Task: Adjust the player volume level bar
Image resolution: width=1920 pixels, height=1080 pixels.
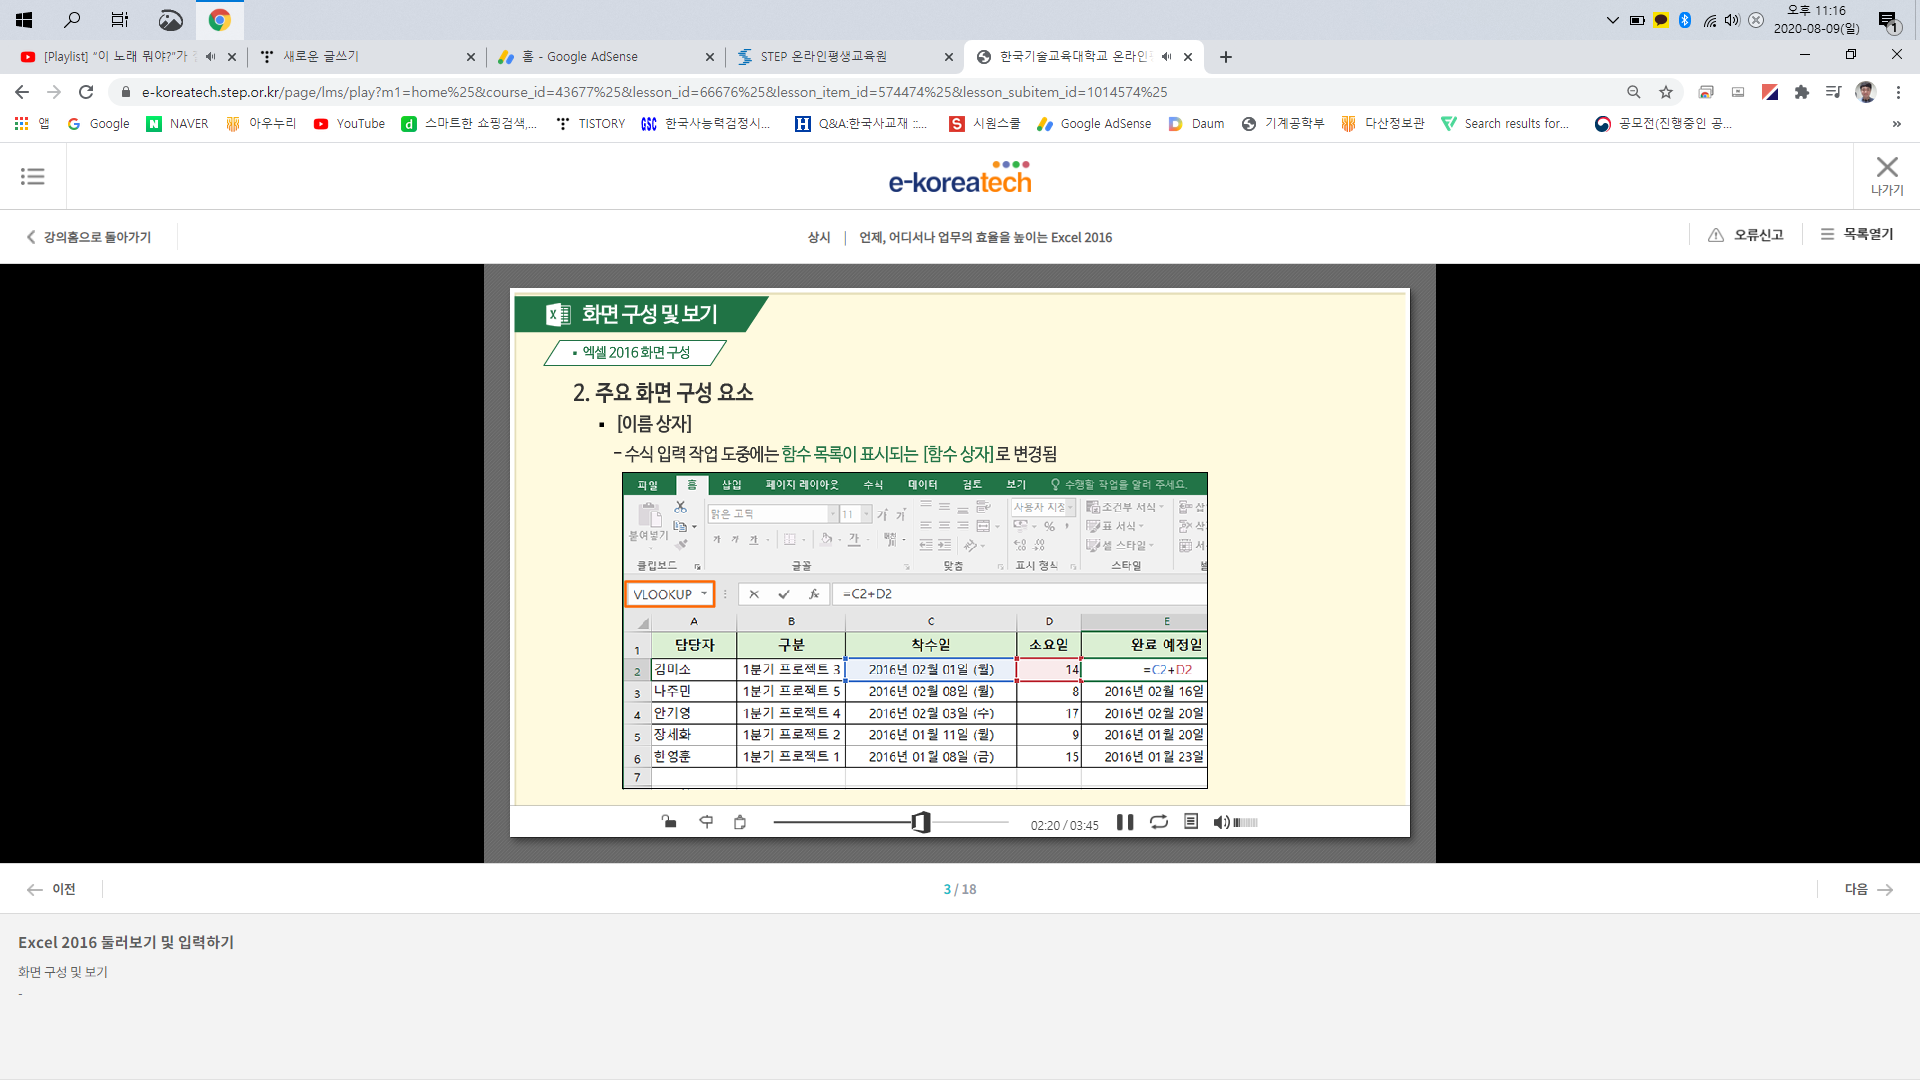Action: pos(1246,822)
